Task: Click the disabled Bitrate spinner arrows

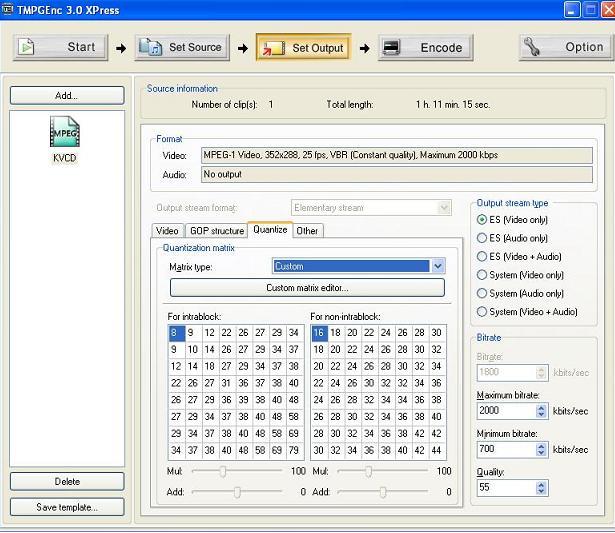Action: click(x=541, y=372)
